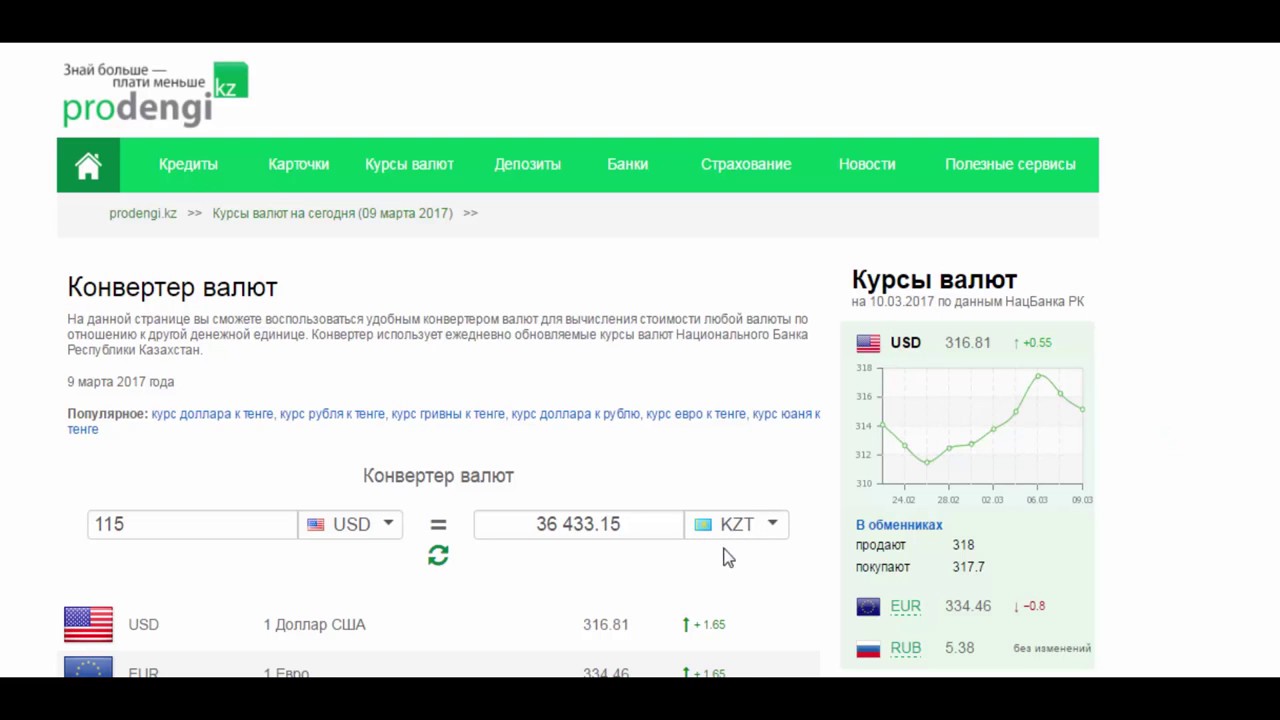Viewport: 1280px width, 720px height.
Task: Click the 316.81 rate in USD table row
Action: (606, 624)
